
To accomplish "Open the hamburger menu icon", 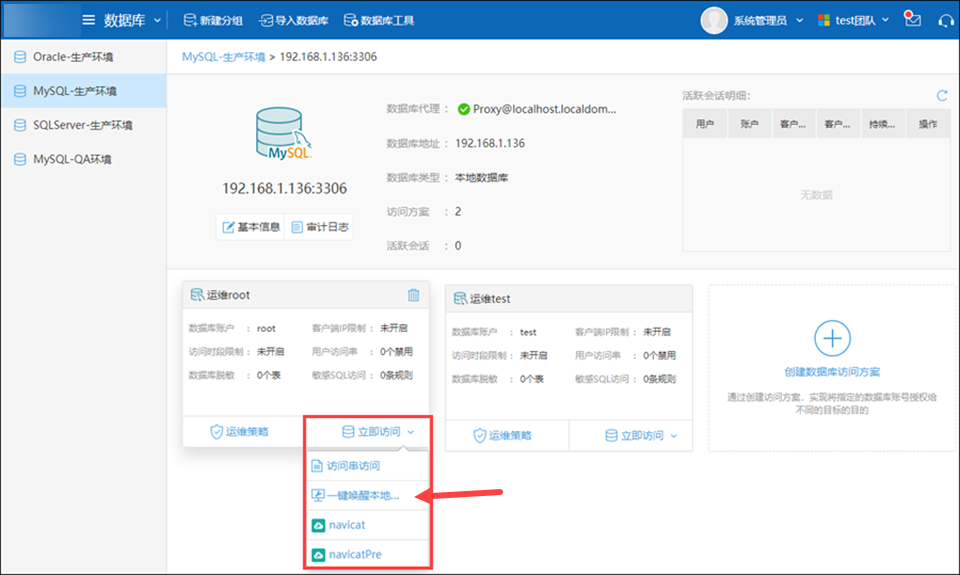I will click(89, 20).
